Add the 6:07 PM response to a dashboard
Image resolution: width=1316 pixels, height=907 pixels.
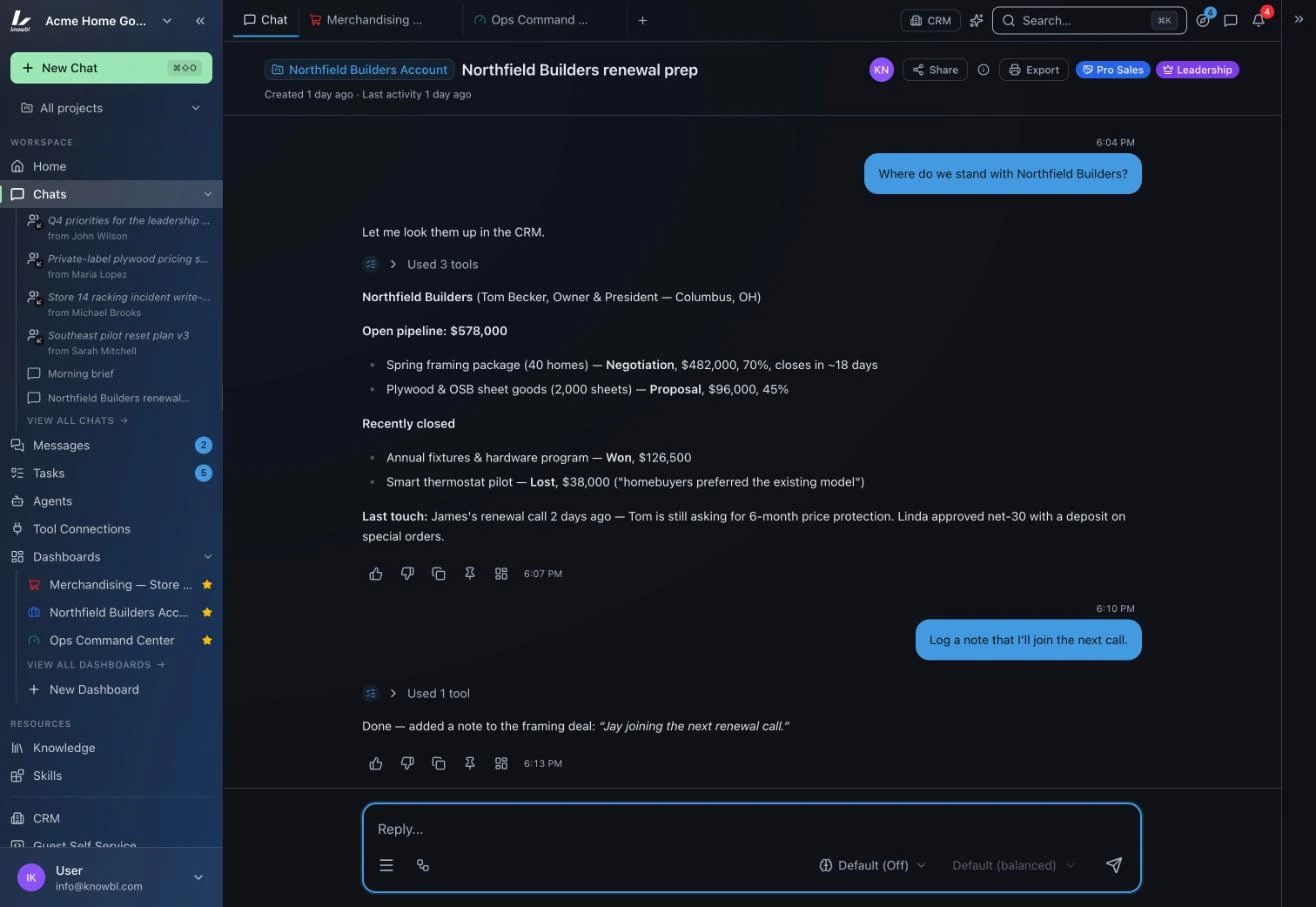click(x=501, y=573)
